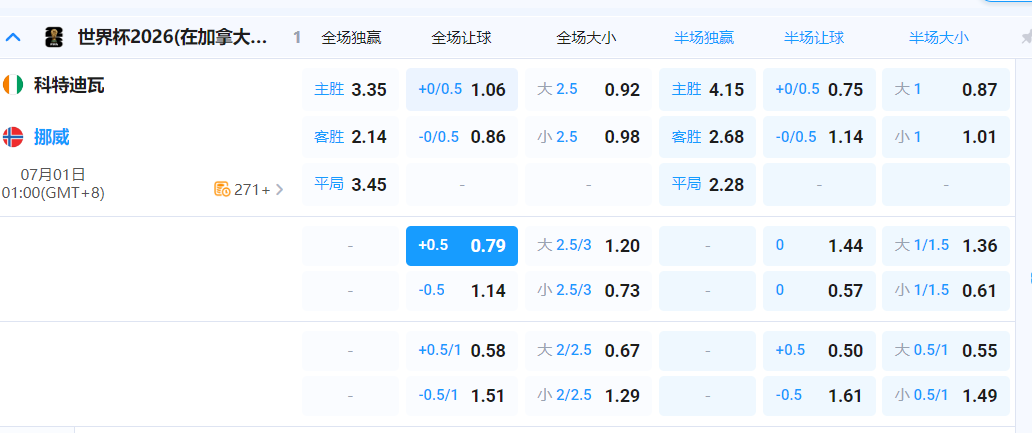Pick half-time 大 0.5/1 at 0.55
1032x433 pixels.
click(x=946, y=351)
